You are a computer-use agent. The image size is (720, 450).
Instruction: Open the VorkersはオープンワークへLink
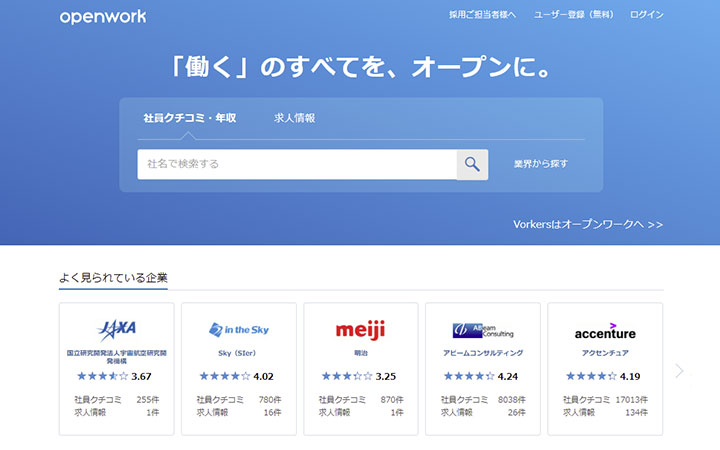[x=587, y=225]
